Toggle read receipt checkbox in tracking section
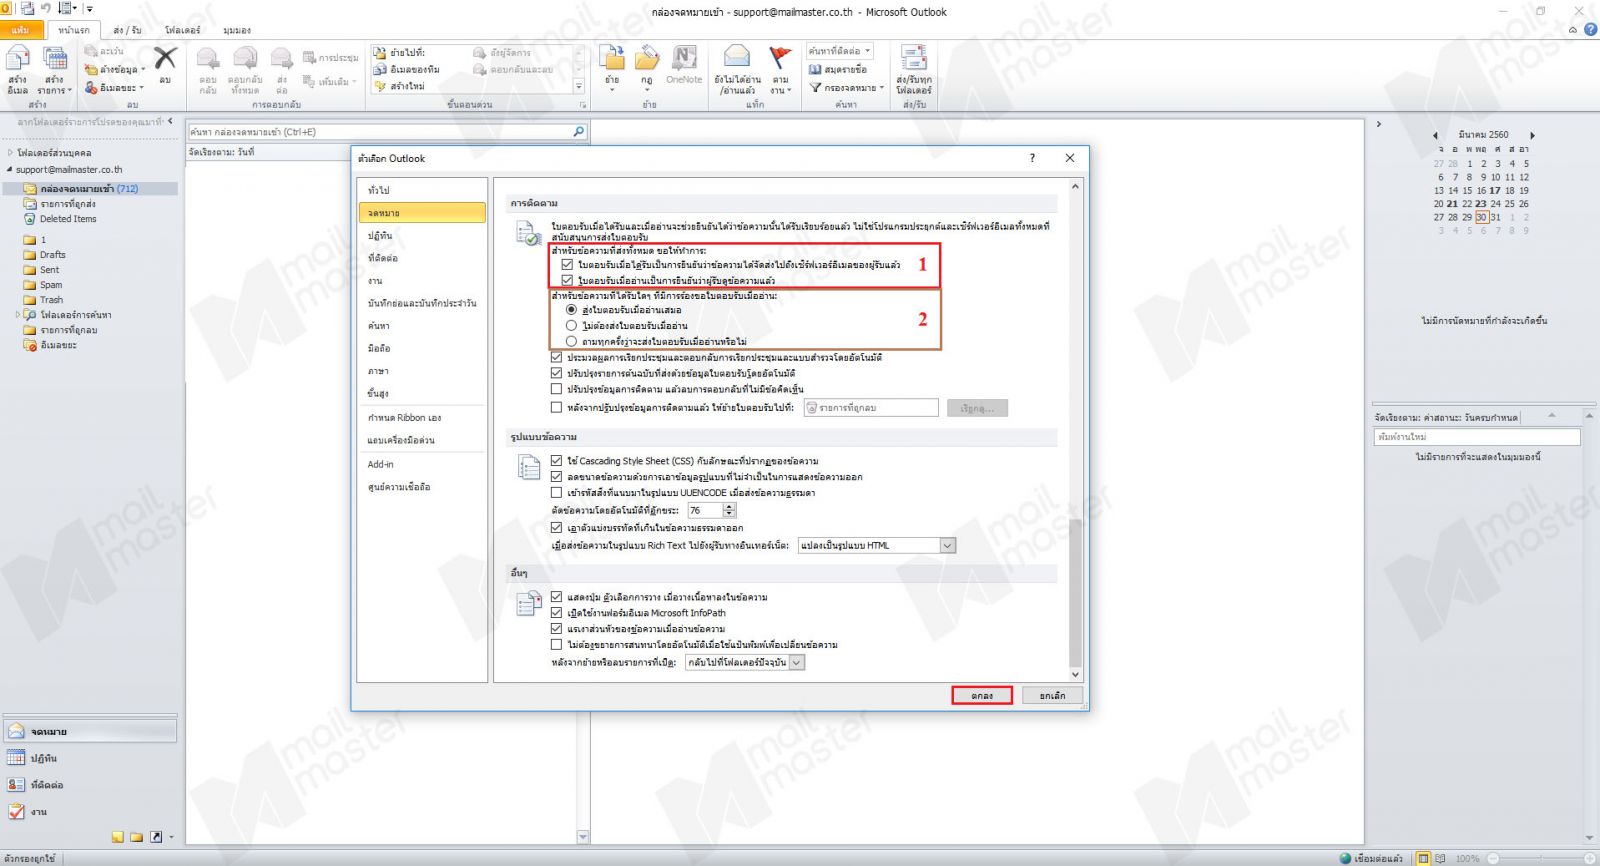1600x866 pixels. pos(567,281)
